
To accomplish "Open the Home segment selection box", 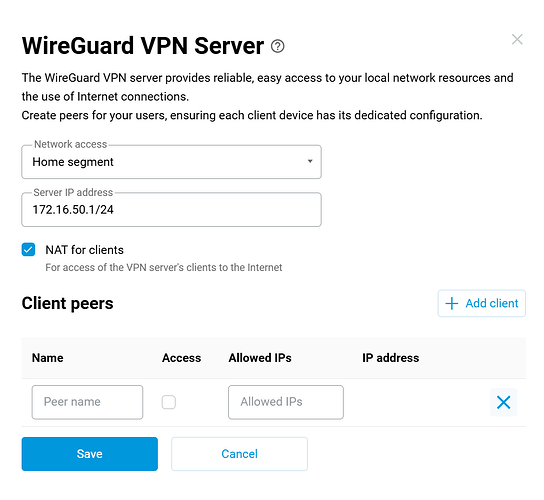I will point(171,162).
